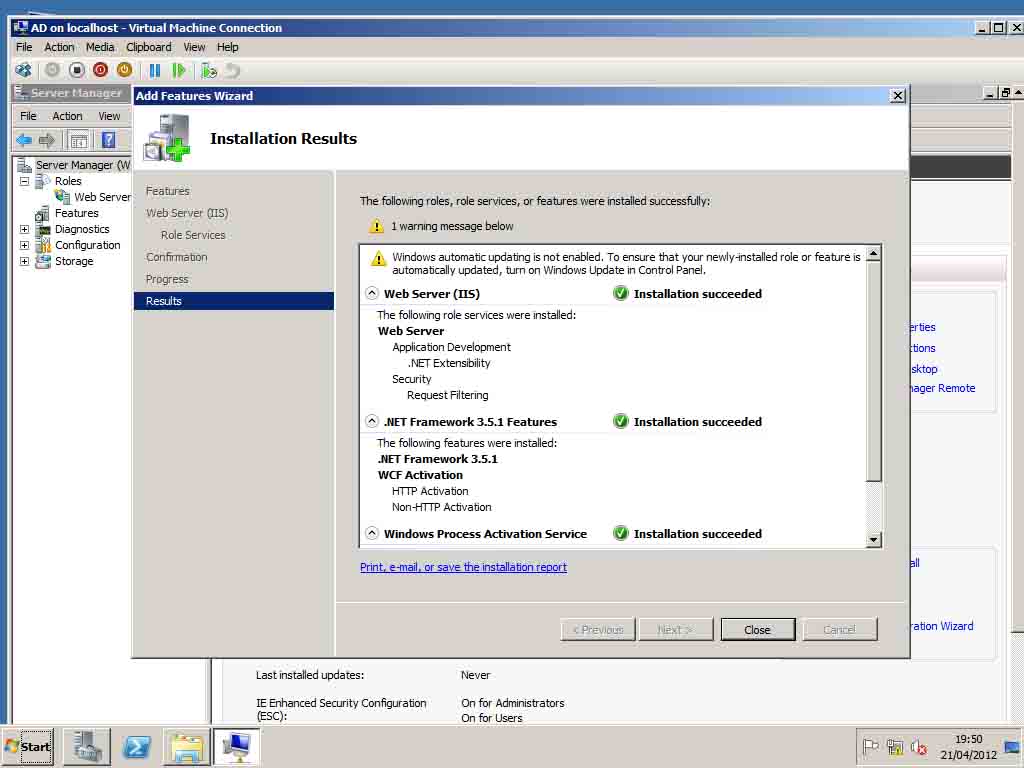
Task: Open Server Manager help
Action: [x=108, y=140]
